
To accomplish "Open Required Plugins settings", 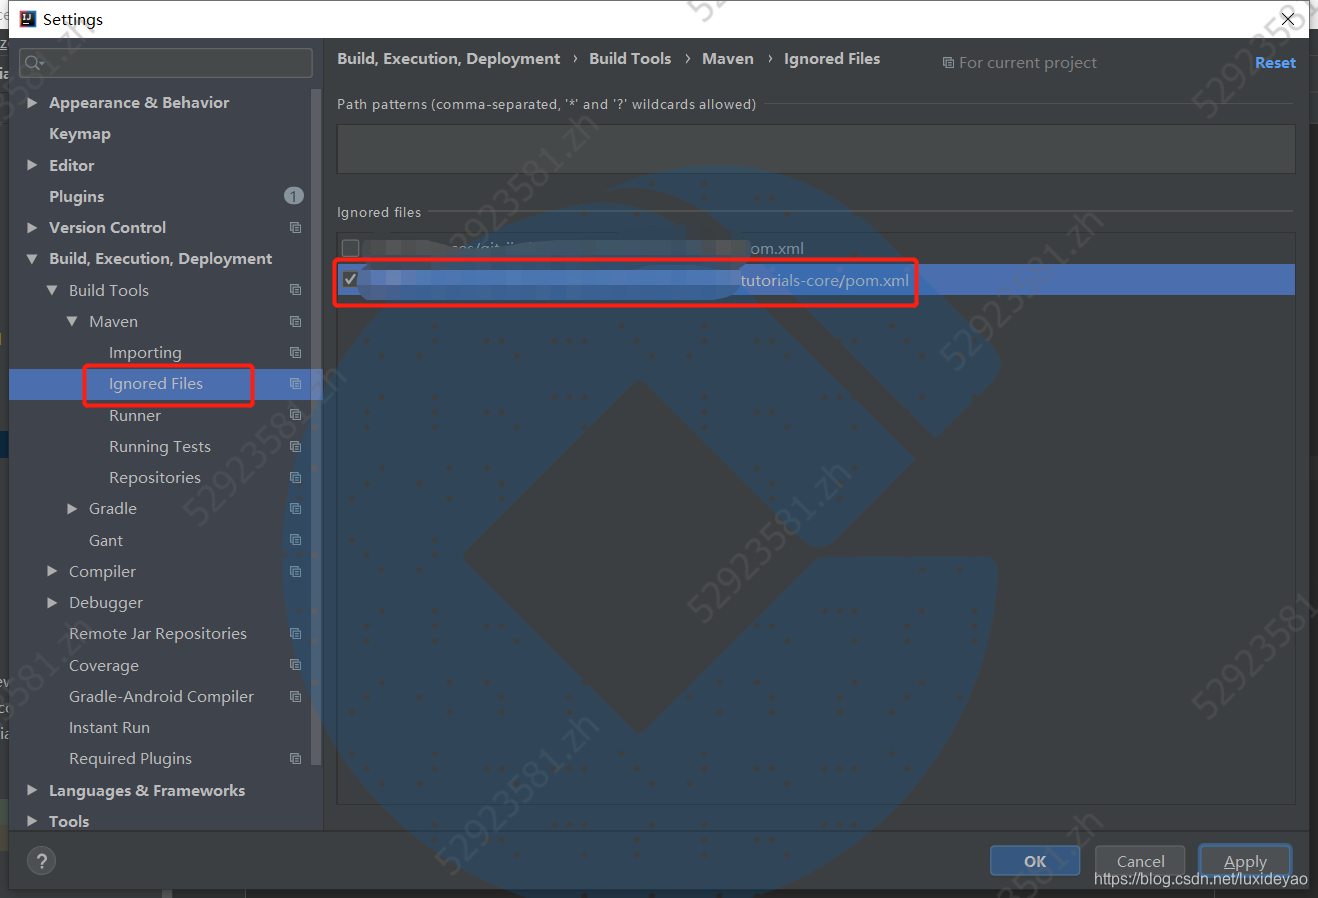I will [130, 758].
